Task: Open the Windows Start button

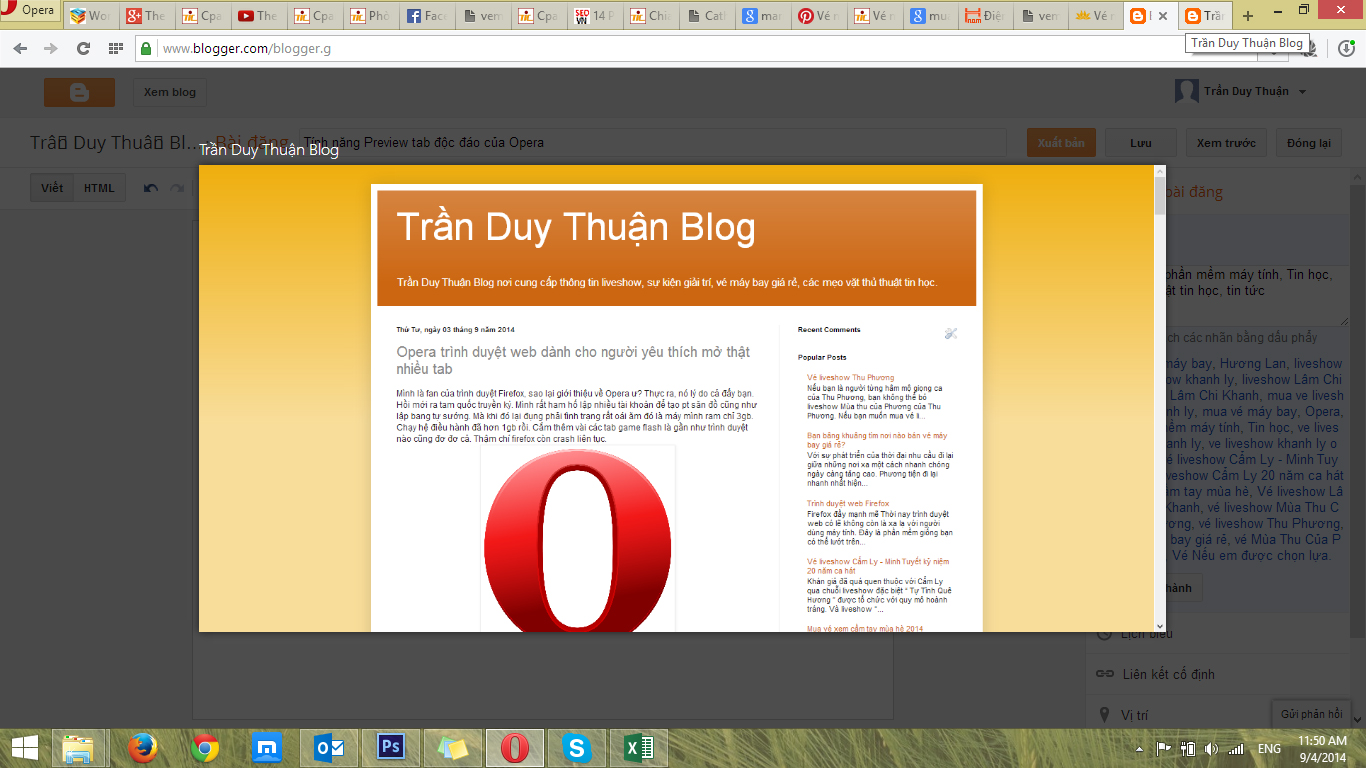Action: (x=24, y=747)
